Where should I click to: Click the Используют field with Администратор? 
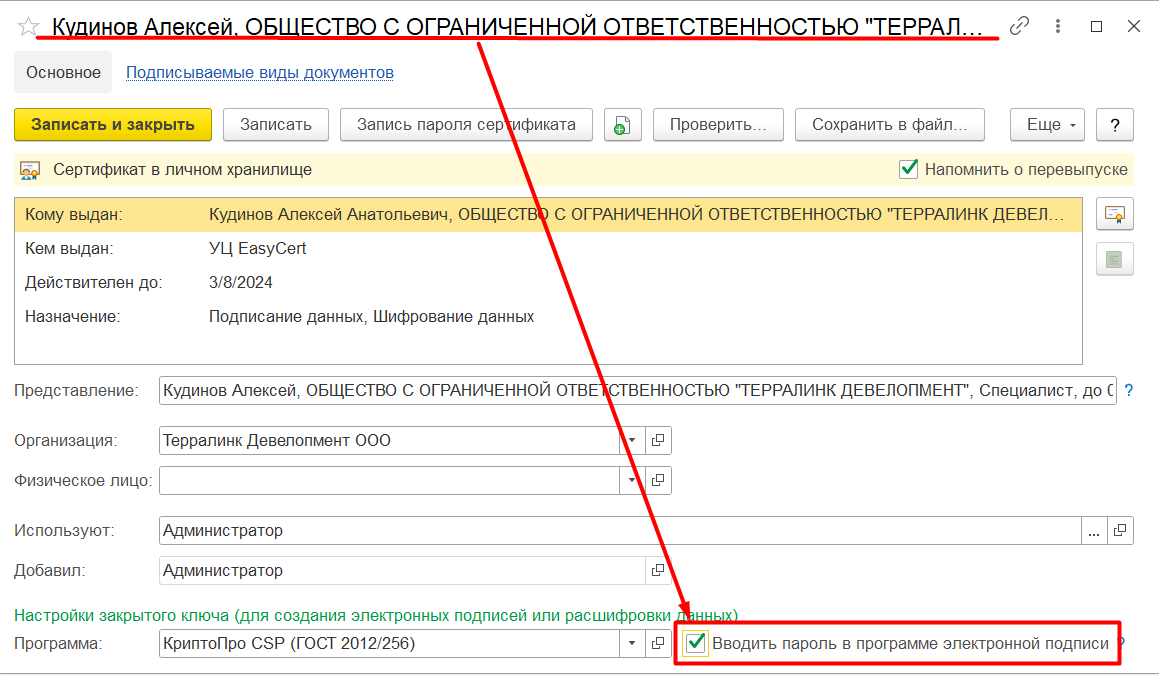click(x=620, y=531)
